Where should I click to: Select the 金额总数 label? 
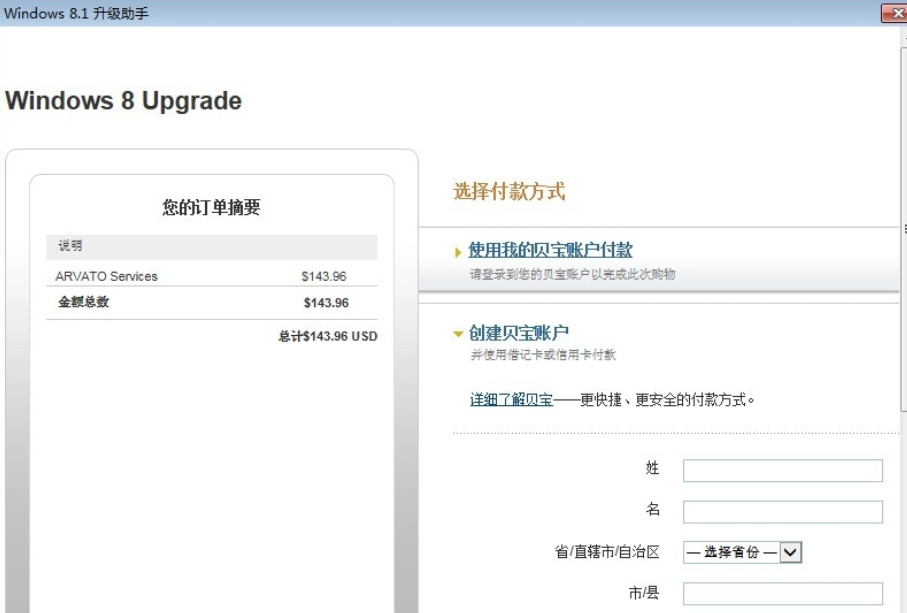point(83,302)
